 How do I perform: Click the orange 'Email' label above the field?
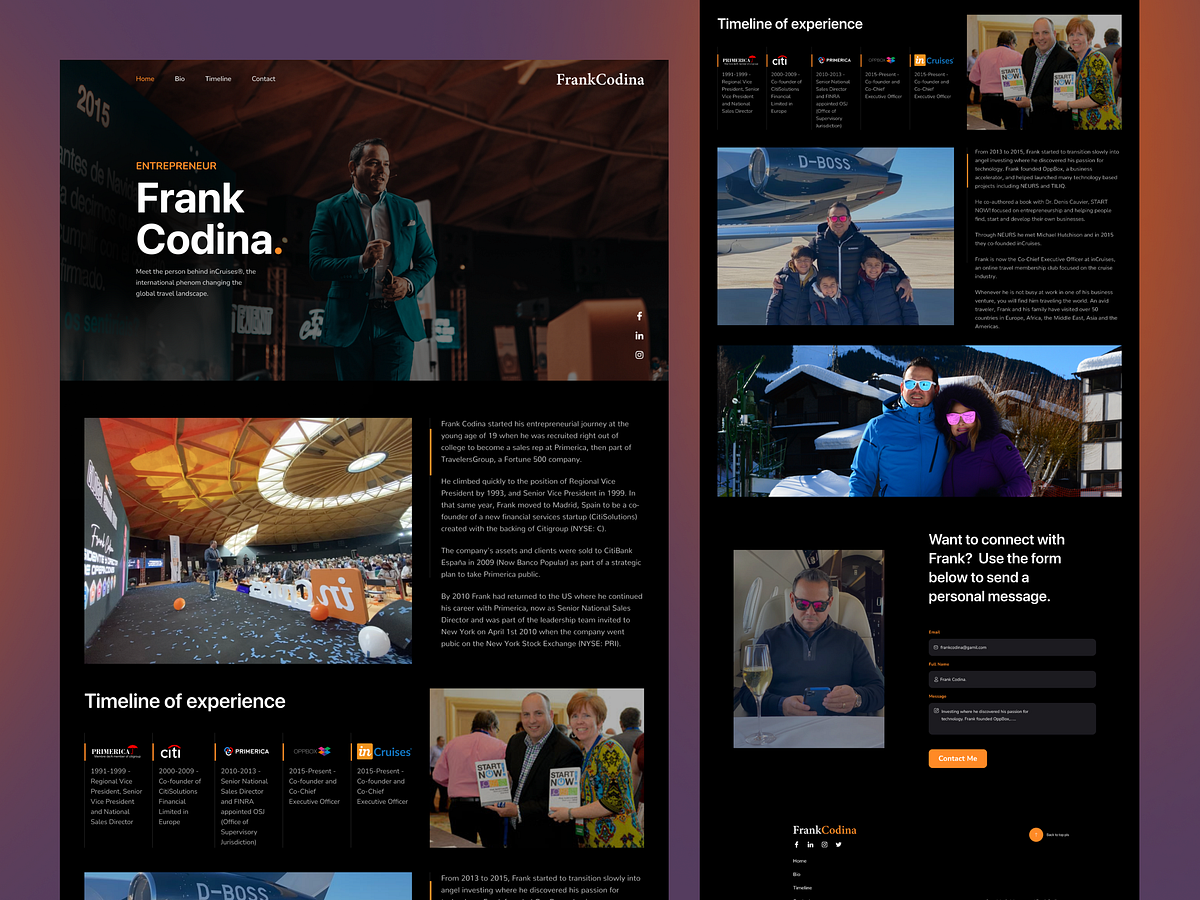coord(934,632)
